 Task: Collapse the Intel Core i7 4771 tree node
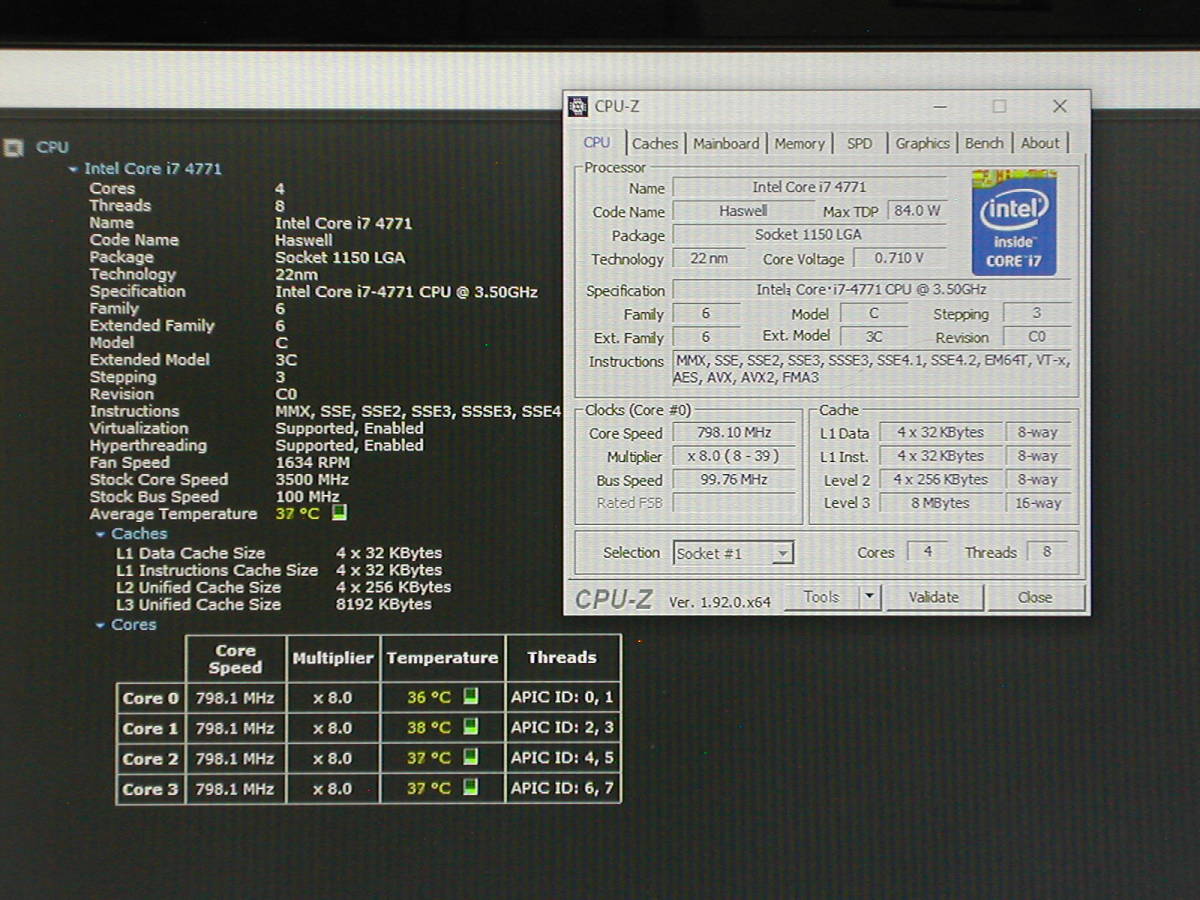pyautogui.click(x=73, y=170)
